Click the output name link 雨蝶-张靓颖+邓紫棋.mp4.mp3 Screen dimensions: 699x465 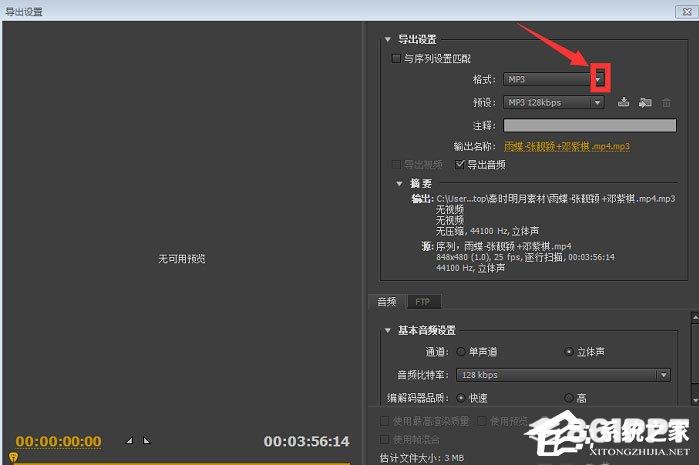pos(567,146)
